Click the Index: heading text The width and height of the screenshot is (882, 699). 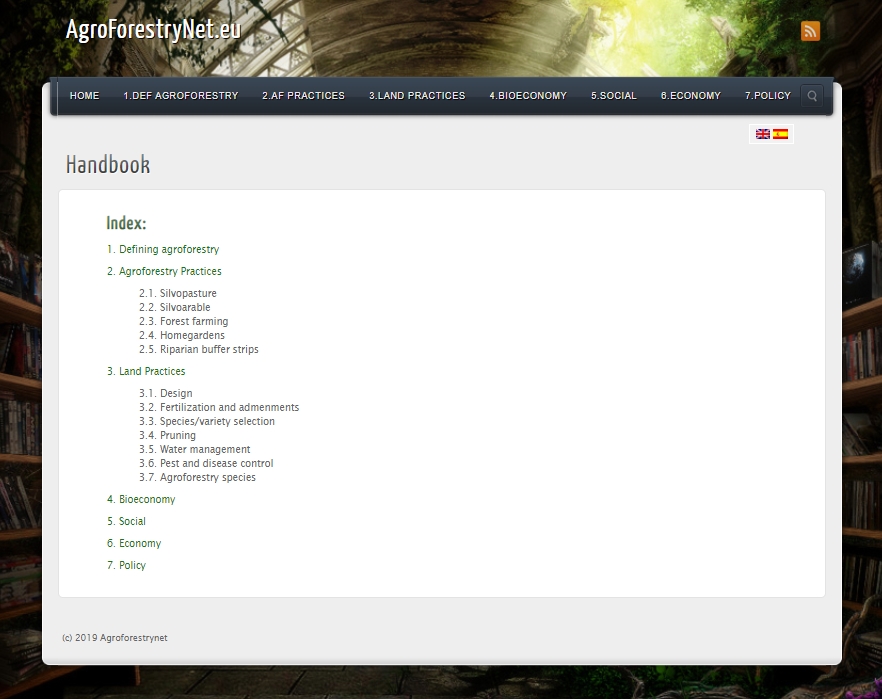point(126,223)
